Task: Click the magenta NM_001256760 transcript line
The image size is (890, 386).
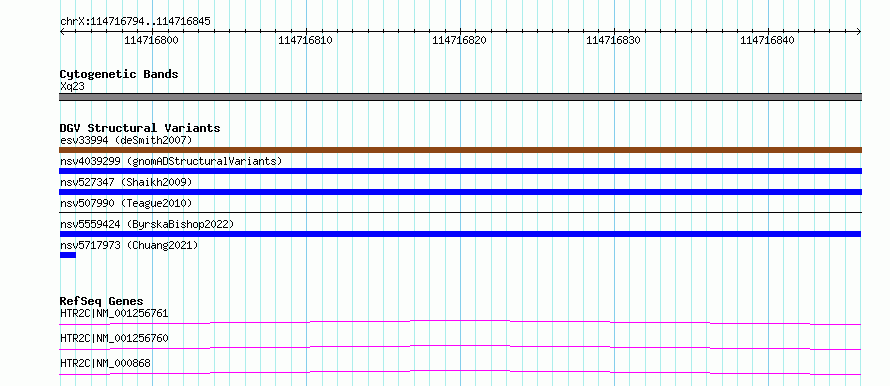Action: tap(460, 347)
